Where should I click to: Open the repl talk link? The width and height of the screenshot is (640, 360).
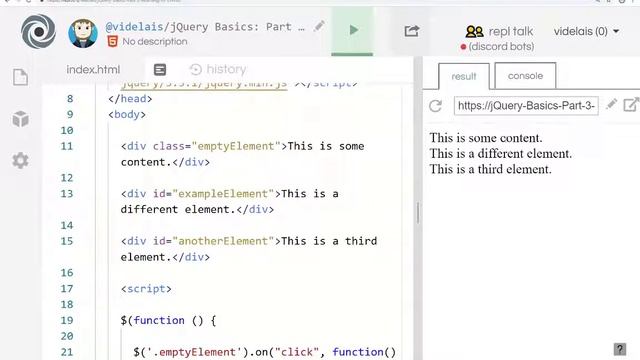(x=499, y=31)
